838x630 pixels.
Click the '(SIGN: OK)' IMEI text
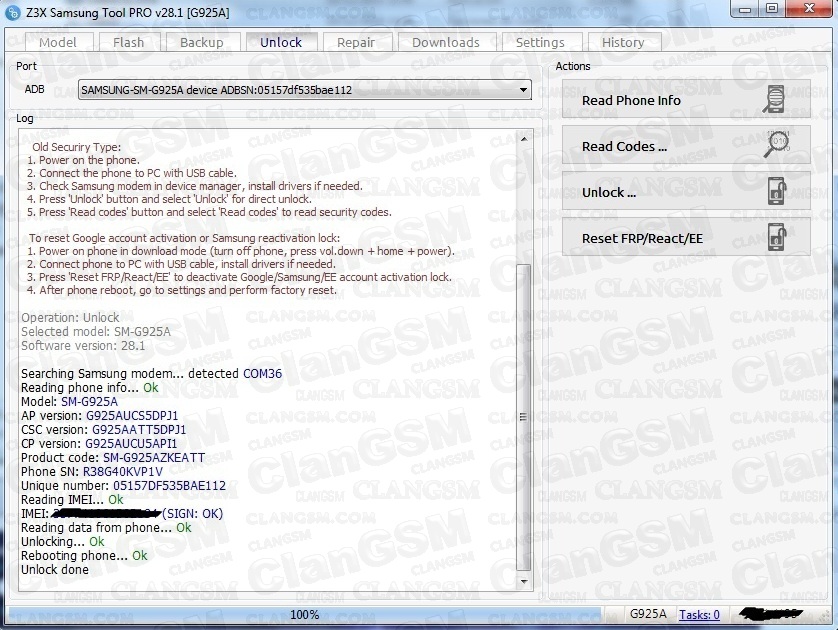[x=192, y=514]
